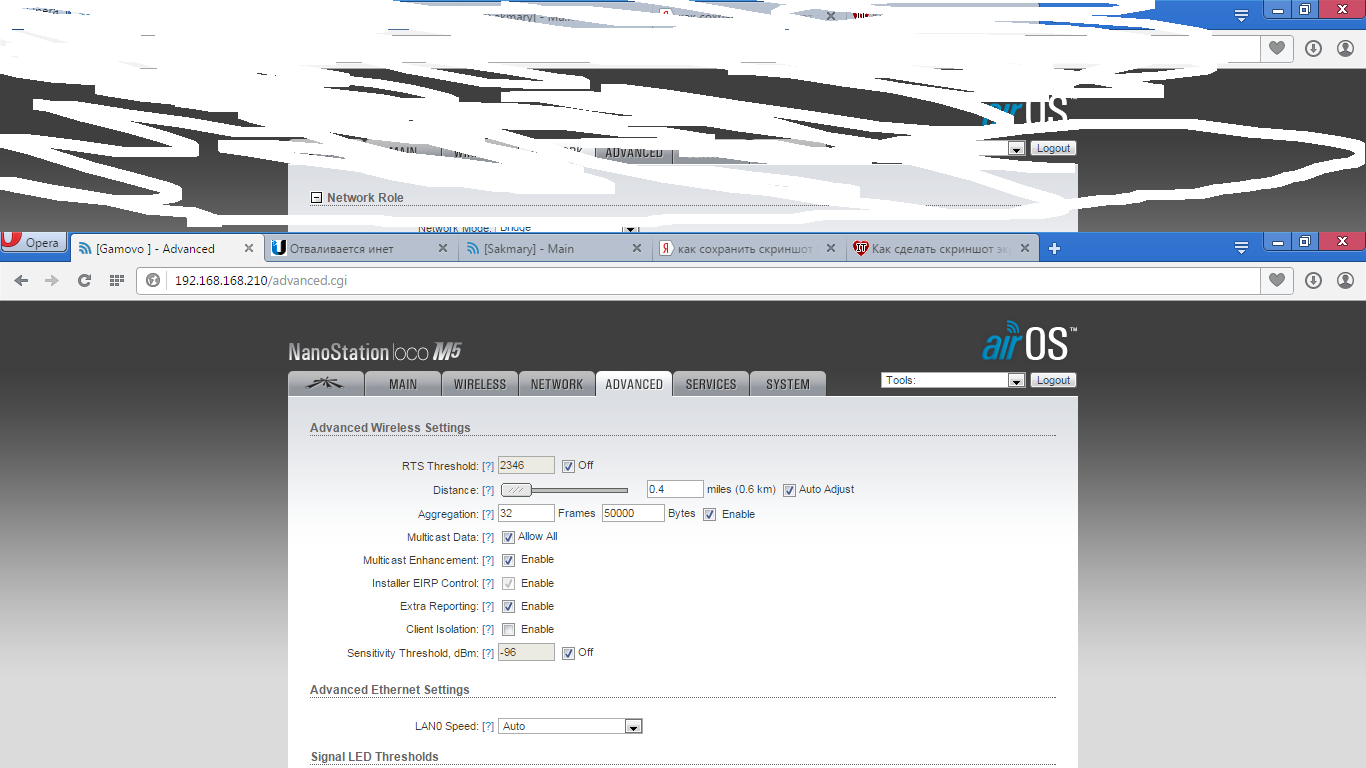Switch to the SYSTEM tab
The width and height of the screenshot is (1366, 768).
click(788, 384)
